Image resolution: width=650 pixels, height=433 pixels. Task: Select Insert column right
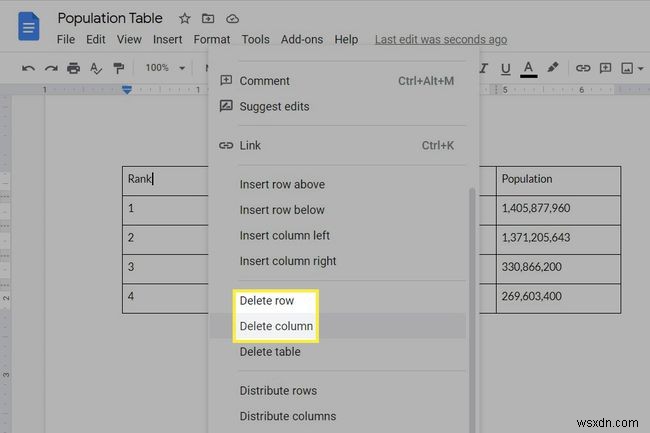pyautogui.click(x=337, y=261)
